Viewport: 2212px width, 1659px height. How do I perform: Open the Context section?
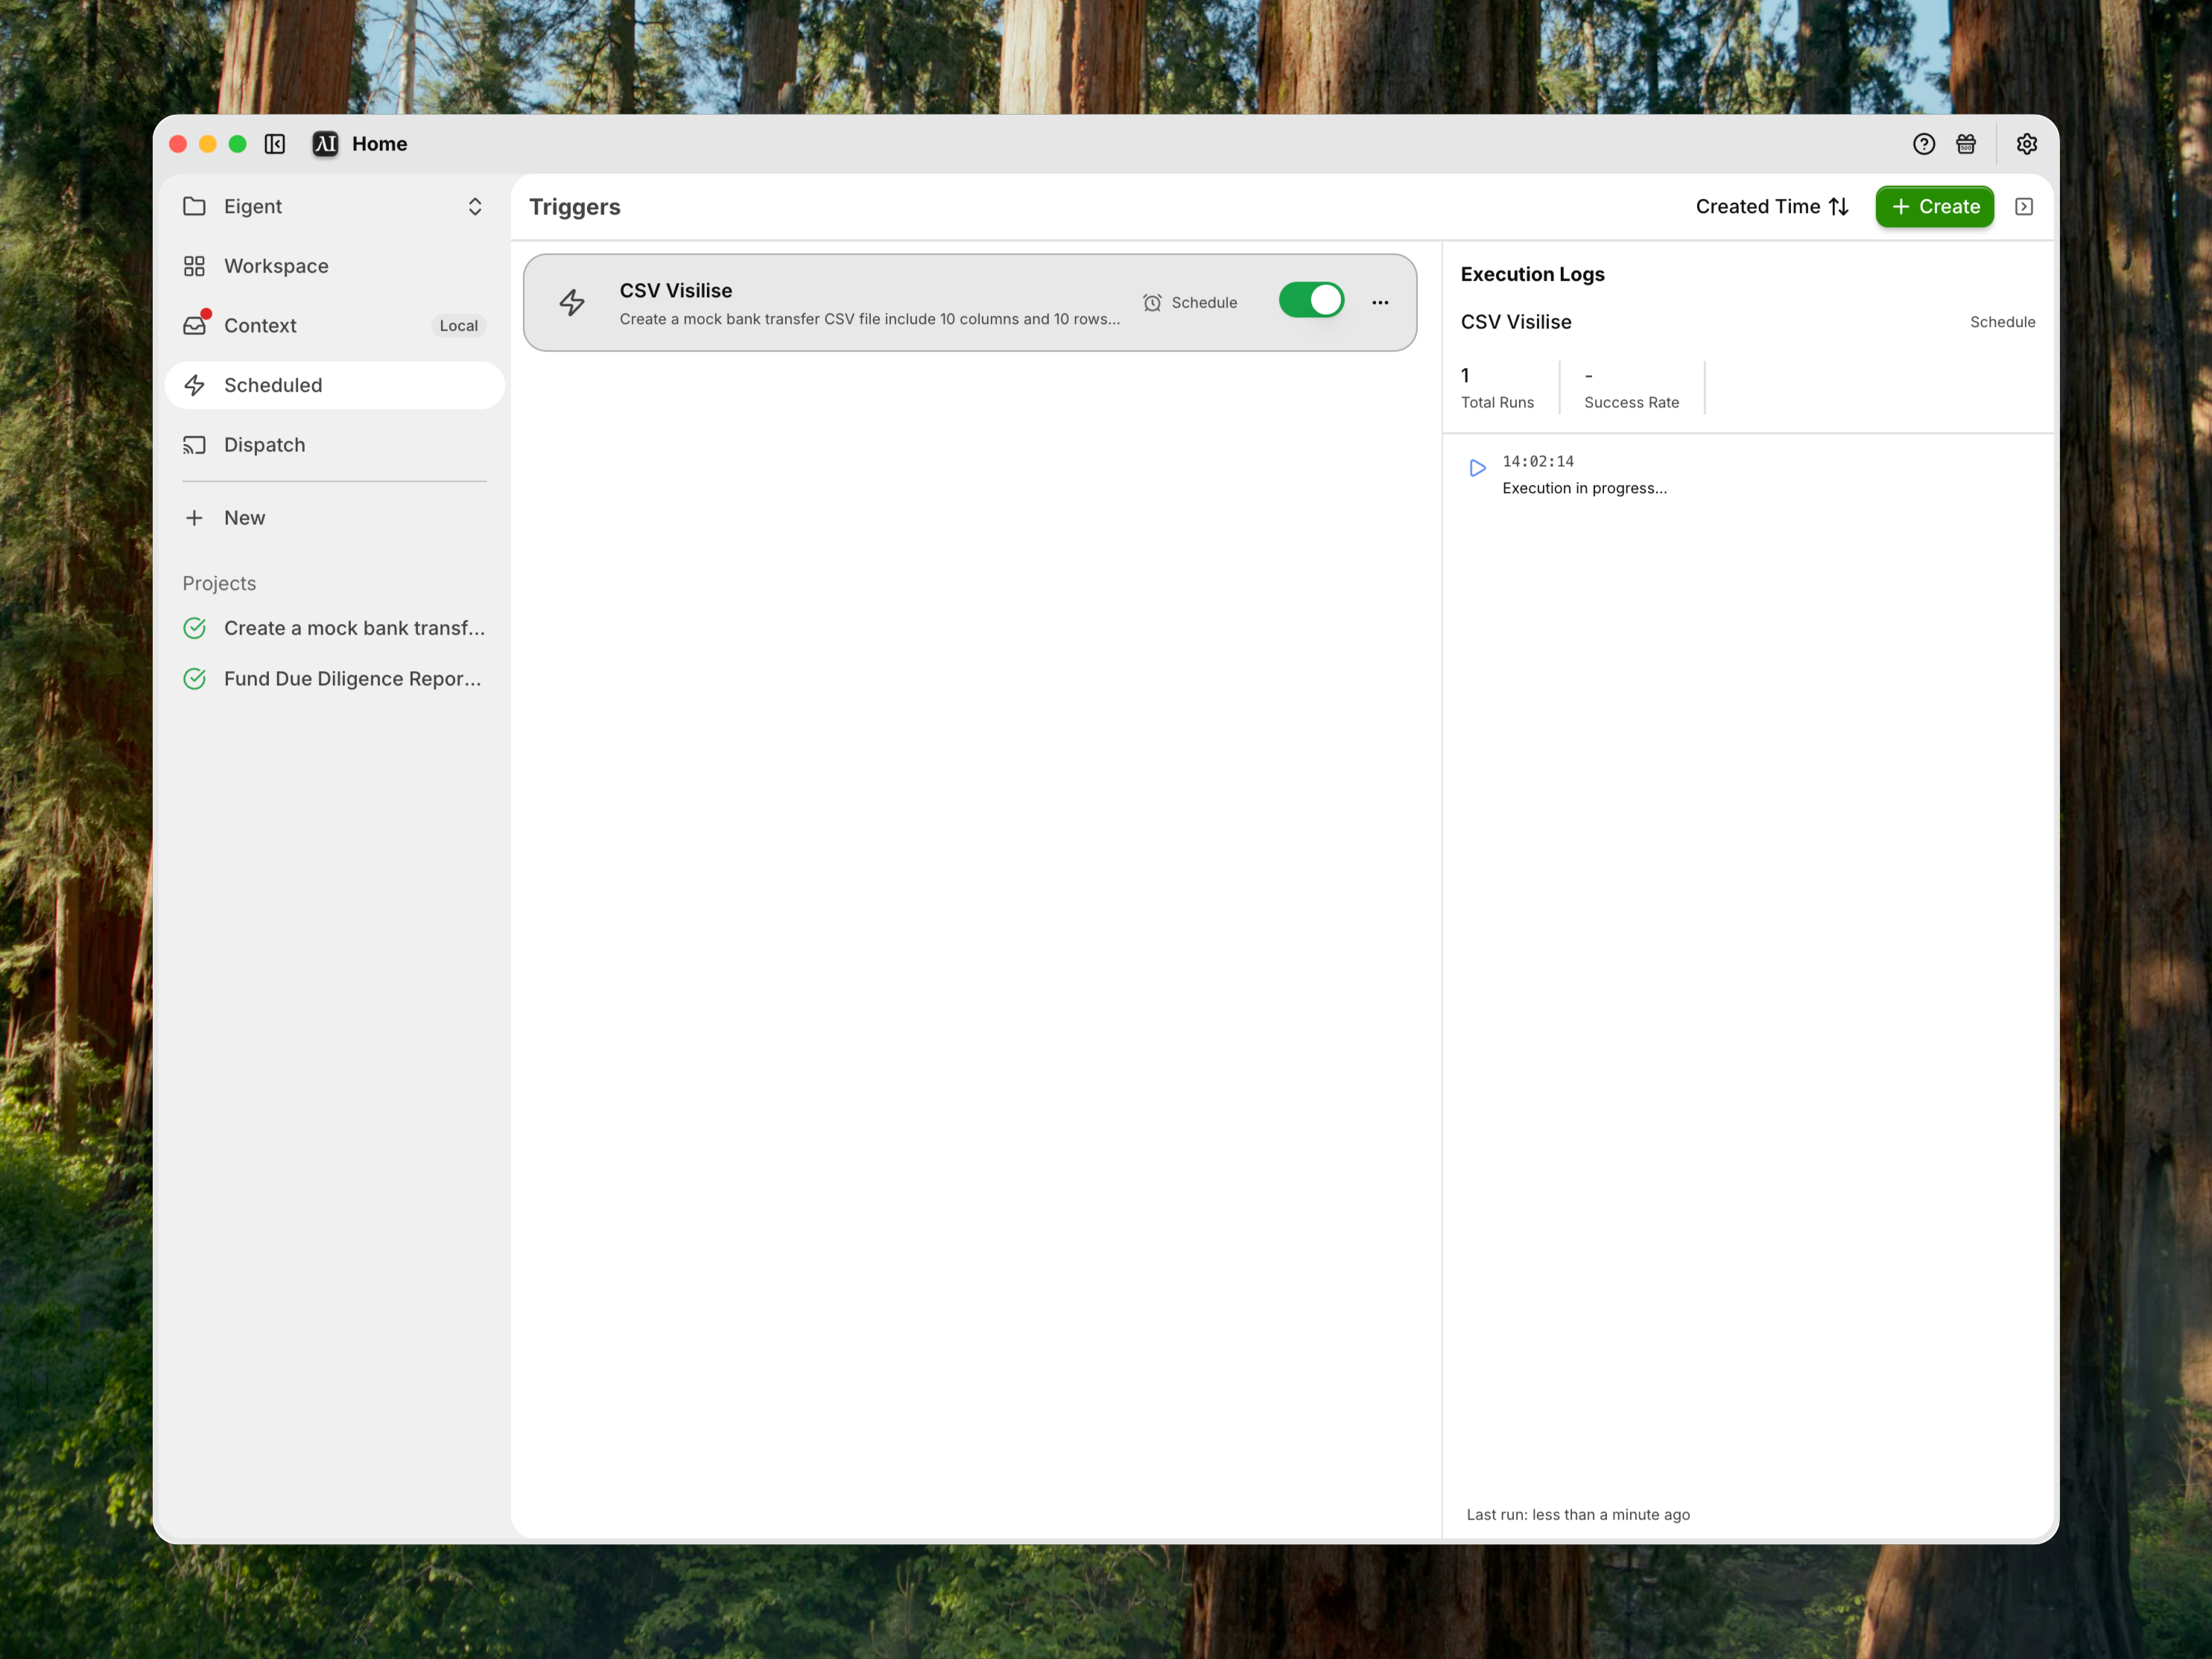[334, 325]
